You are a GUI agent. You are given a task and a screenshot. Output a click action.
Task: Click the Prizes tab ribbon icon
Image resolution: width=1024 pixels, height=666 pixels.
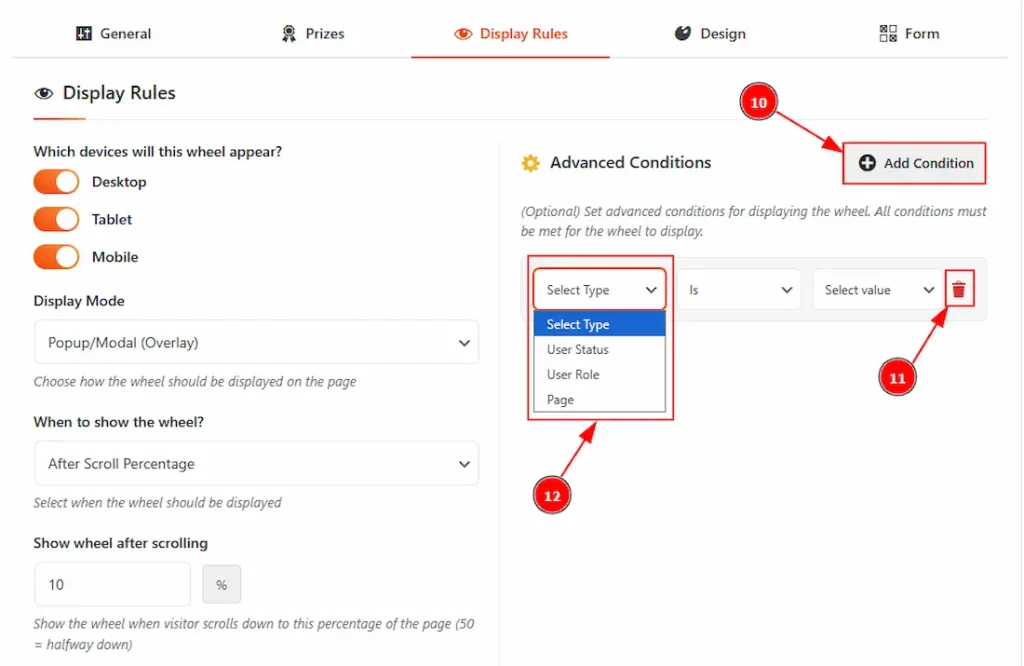click(289, 34)
